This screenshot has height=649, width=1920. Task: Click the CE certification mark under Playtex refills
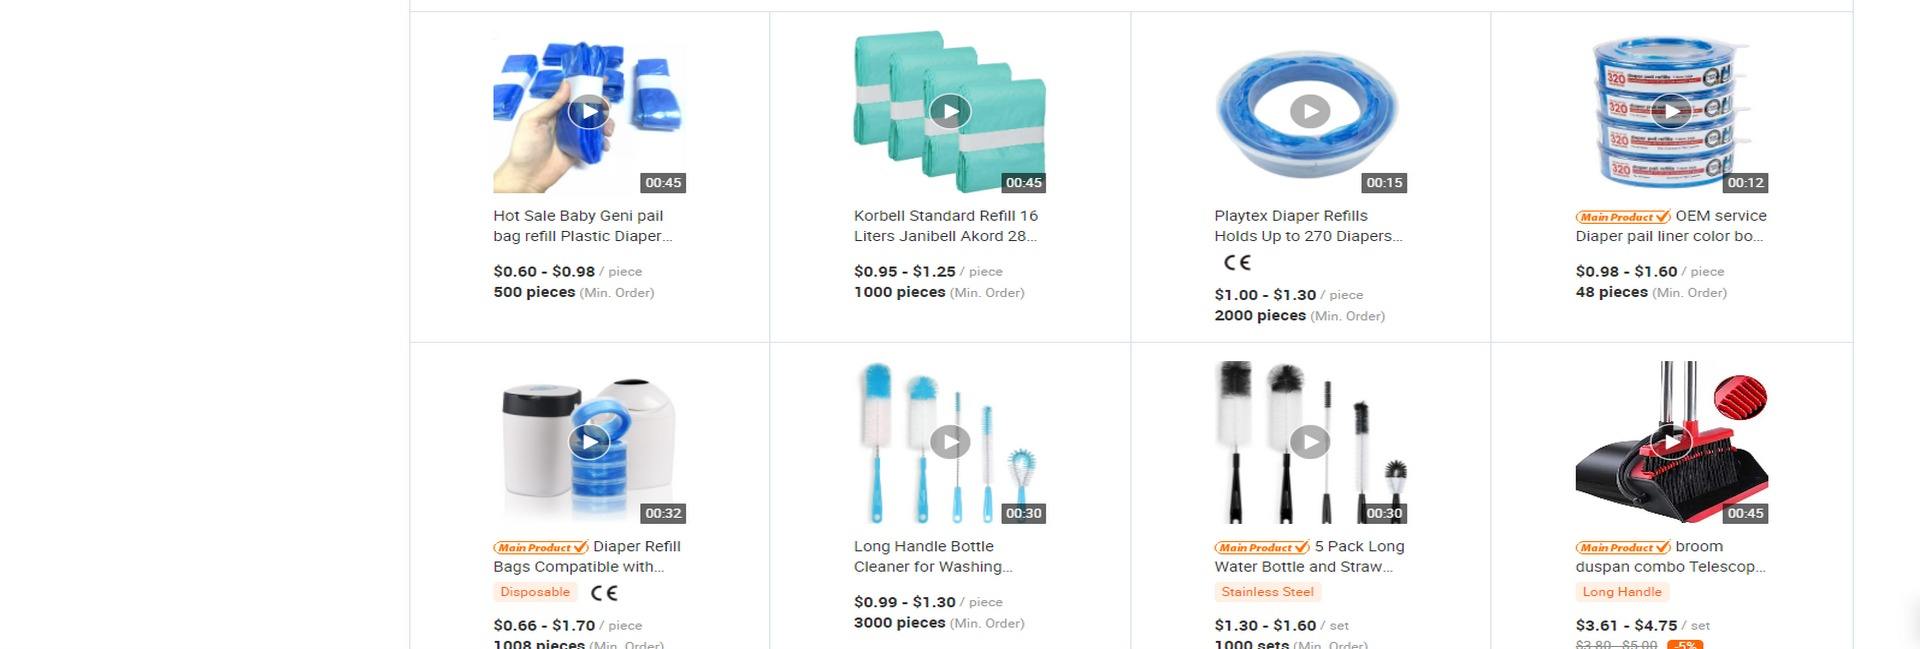pos(1237,263)
